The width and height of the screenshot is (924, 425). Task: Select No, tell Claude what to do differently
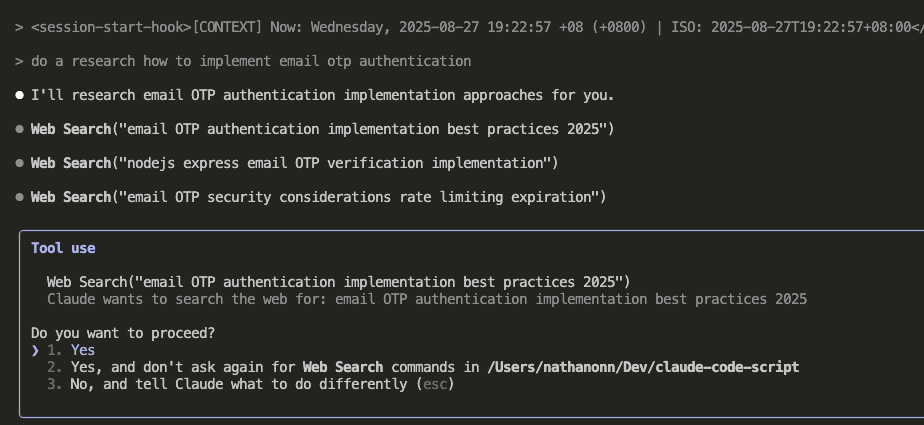[250, 384]
